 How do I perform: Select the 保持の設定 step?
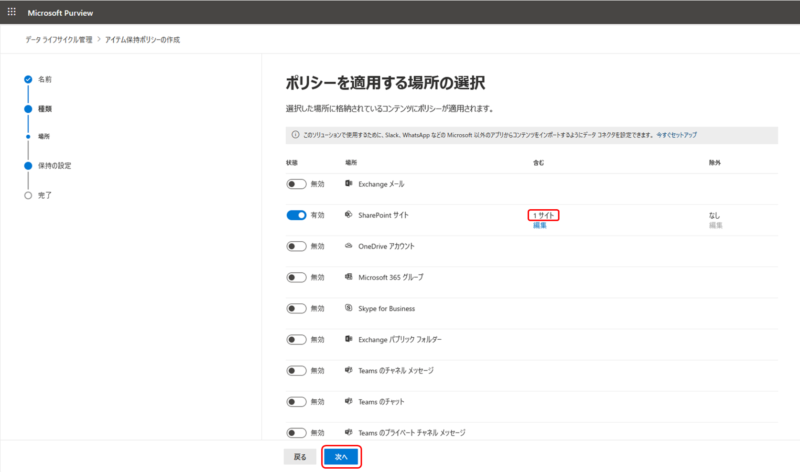[x=54, y=165]
